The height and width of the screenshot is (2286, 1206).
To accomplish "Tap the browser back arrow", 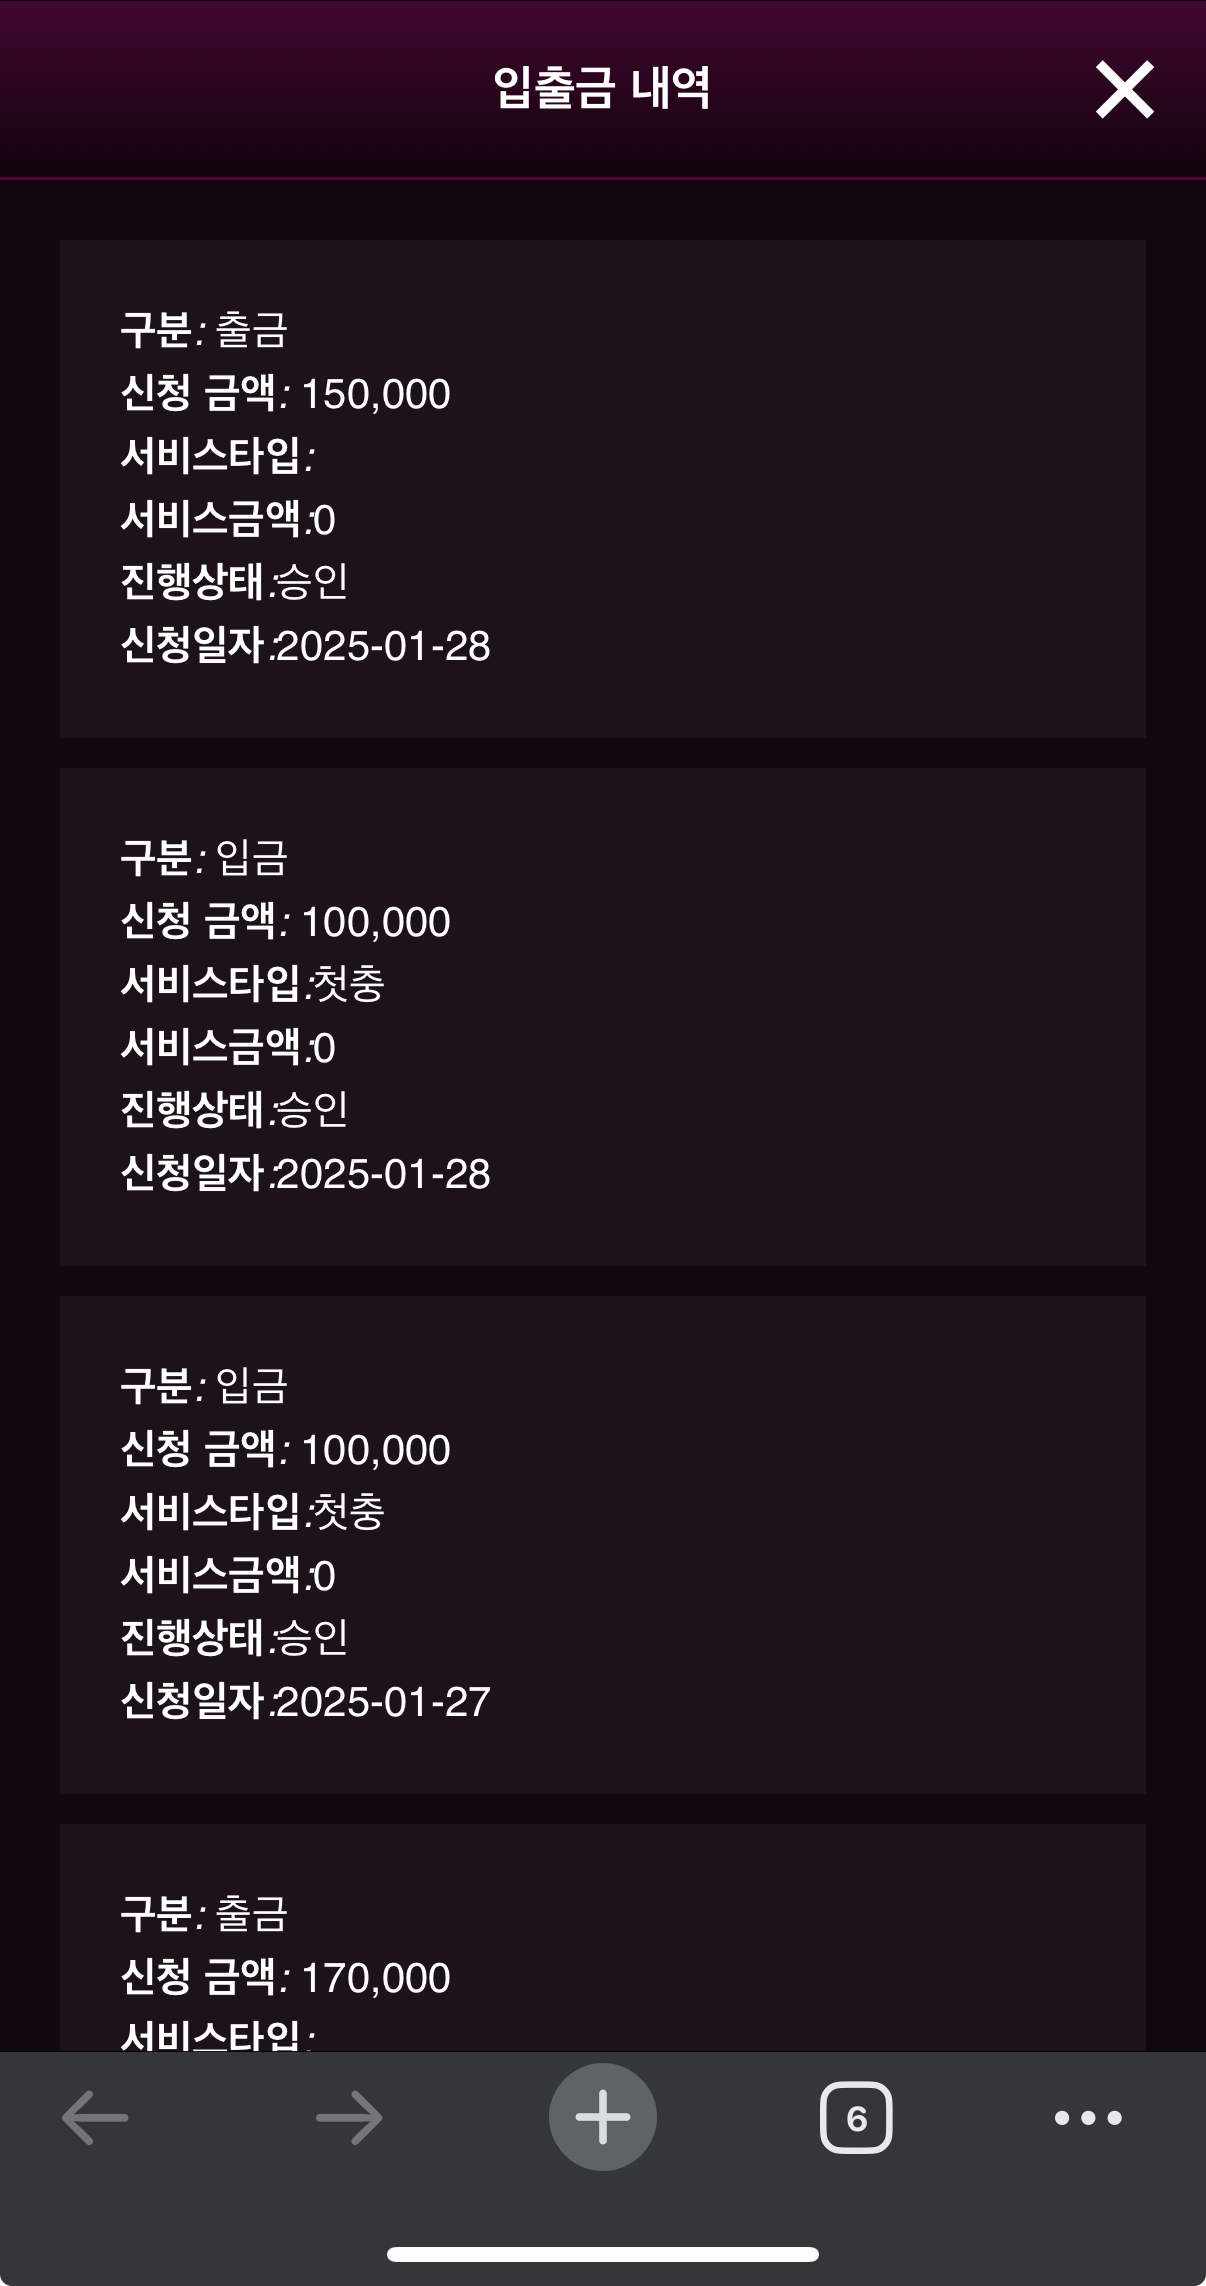I will [95, 2117].
